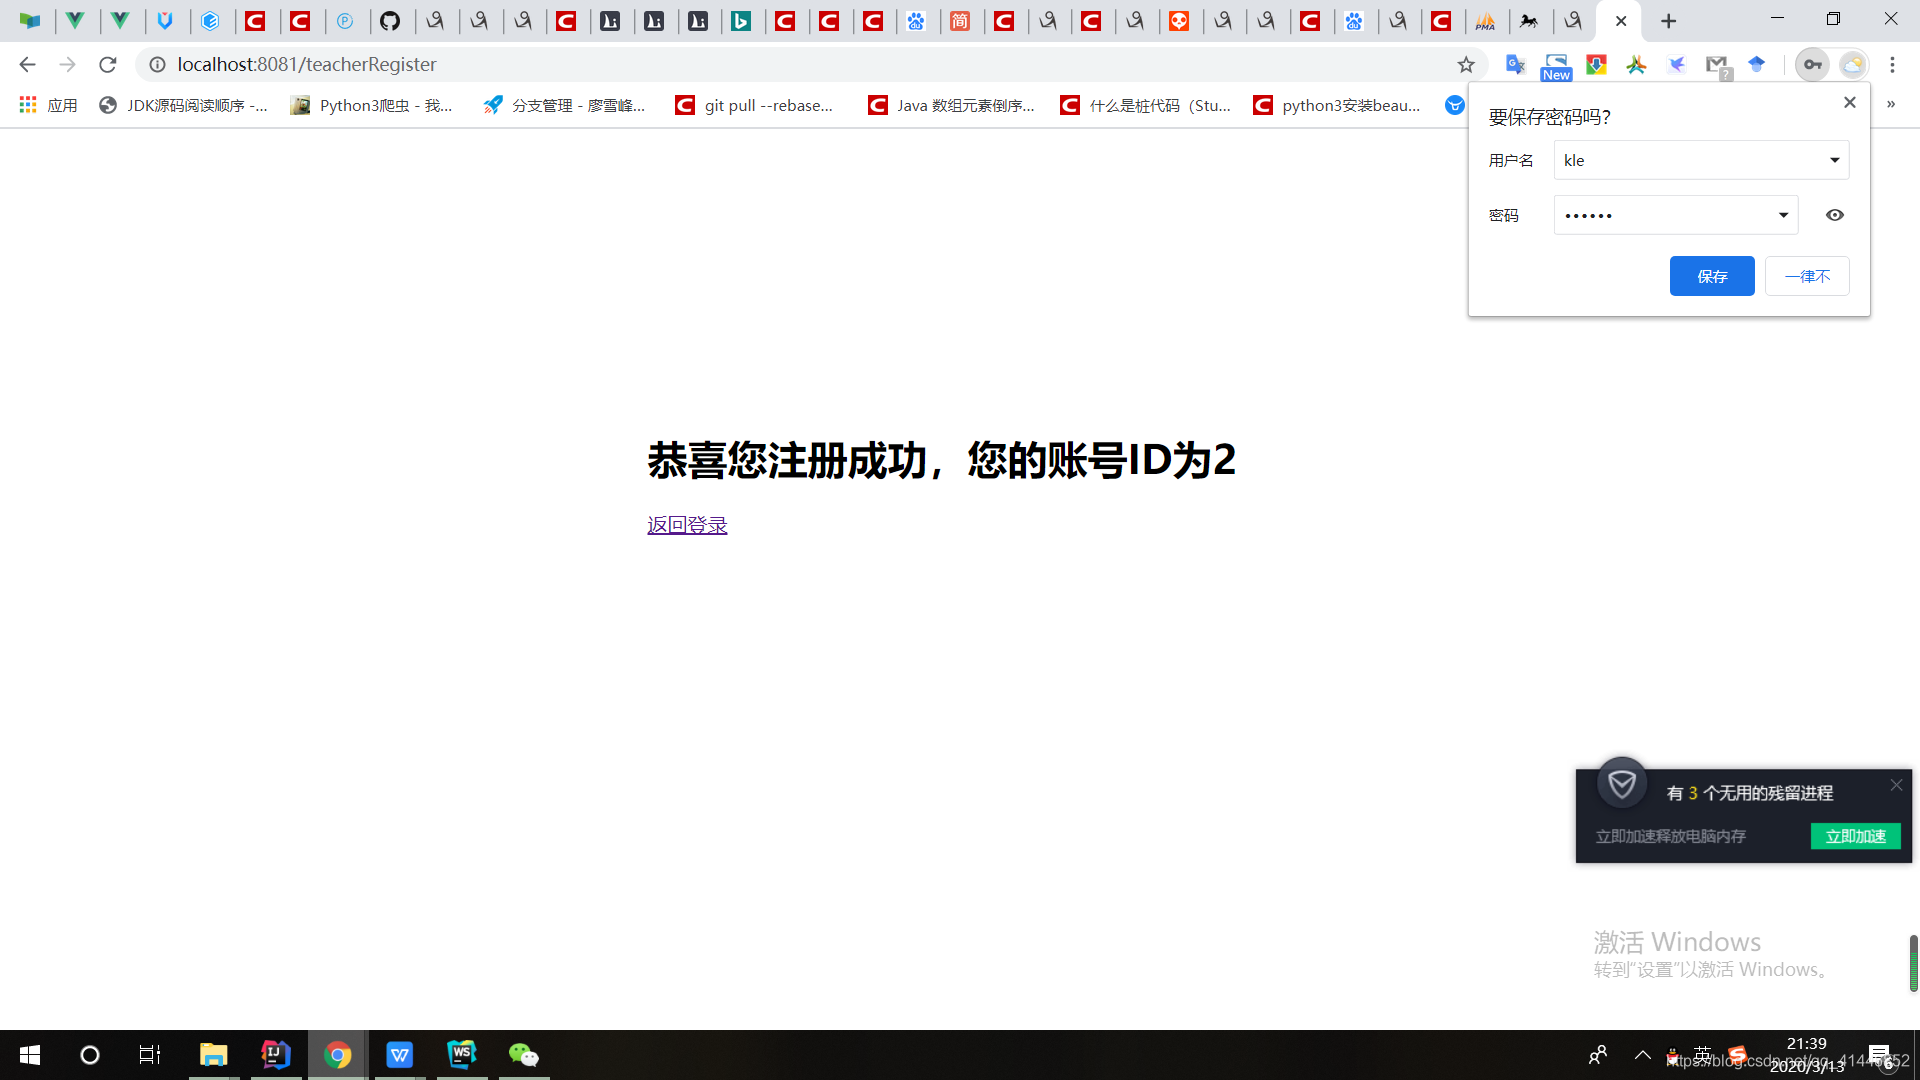Image resolution: width=1920 pixels, height=1080 pixels.
Task: Open the Chrome three-dot menu
Action: click(x=1892, y=64)
